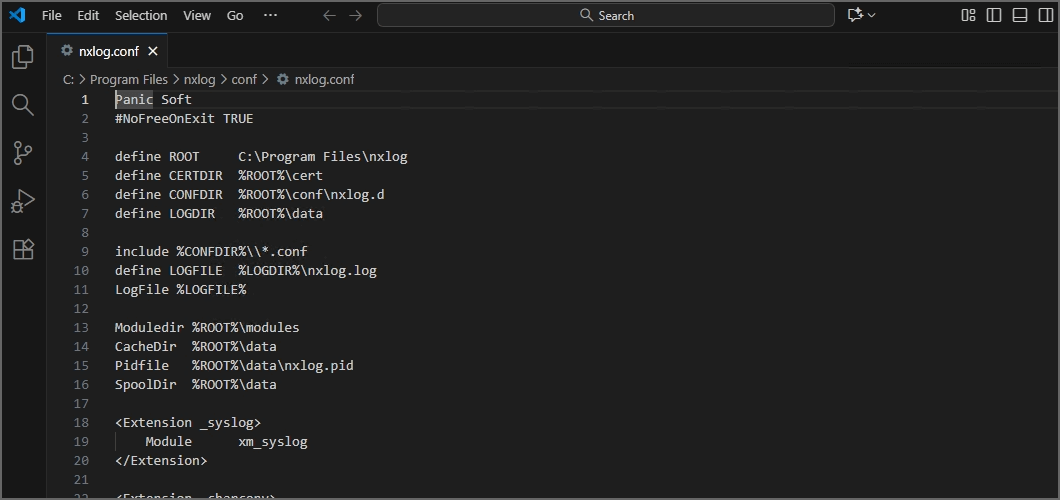Open the Run and Debug view
This screenshot has width=1060, height=500.
point(22,201)
